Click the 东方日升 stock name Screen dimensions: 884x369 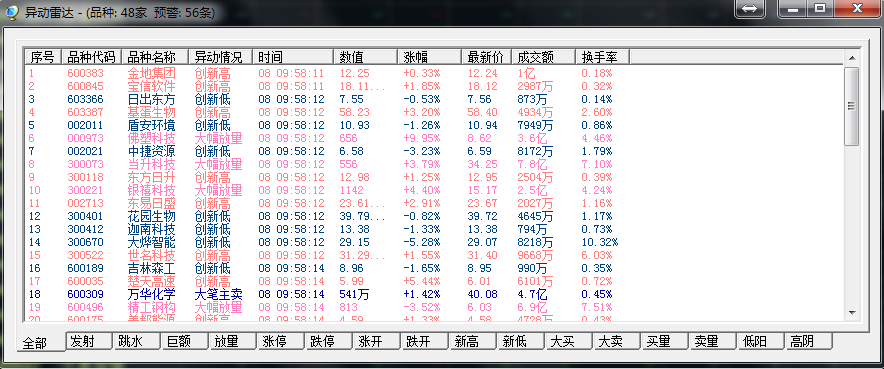[x=152, y=177]
